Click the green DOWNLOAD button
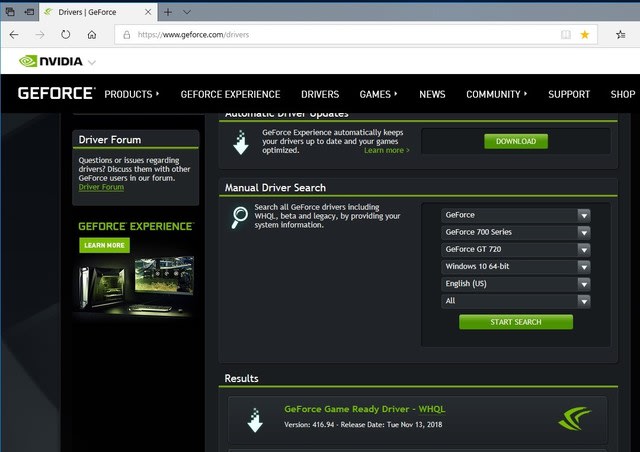640x452 pixels. pos(516,141)
